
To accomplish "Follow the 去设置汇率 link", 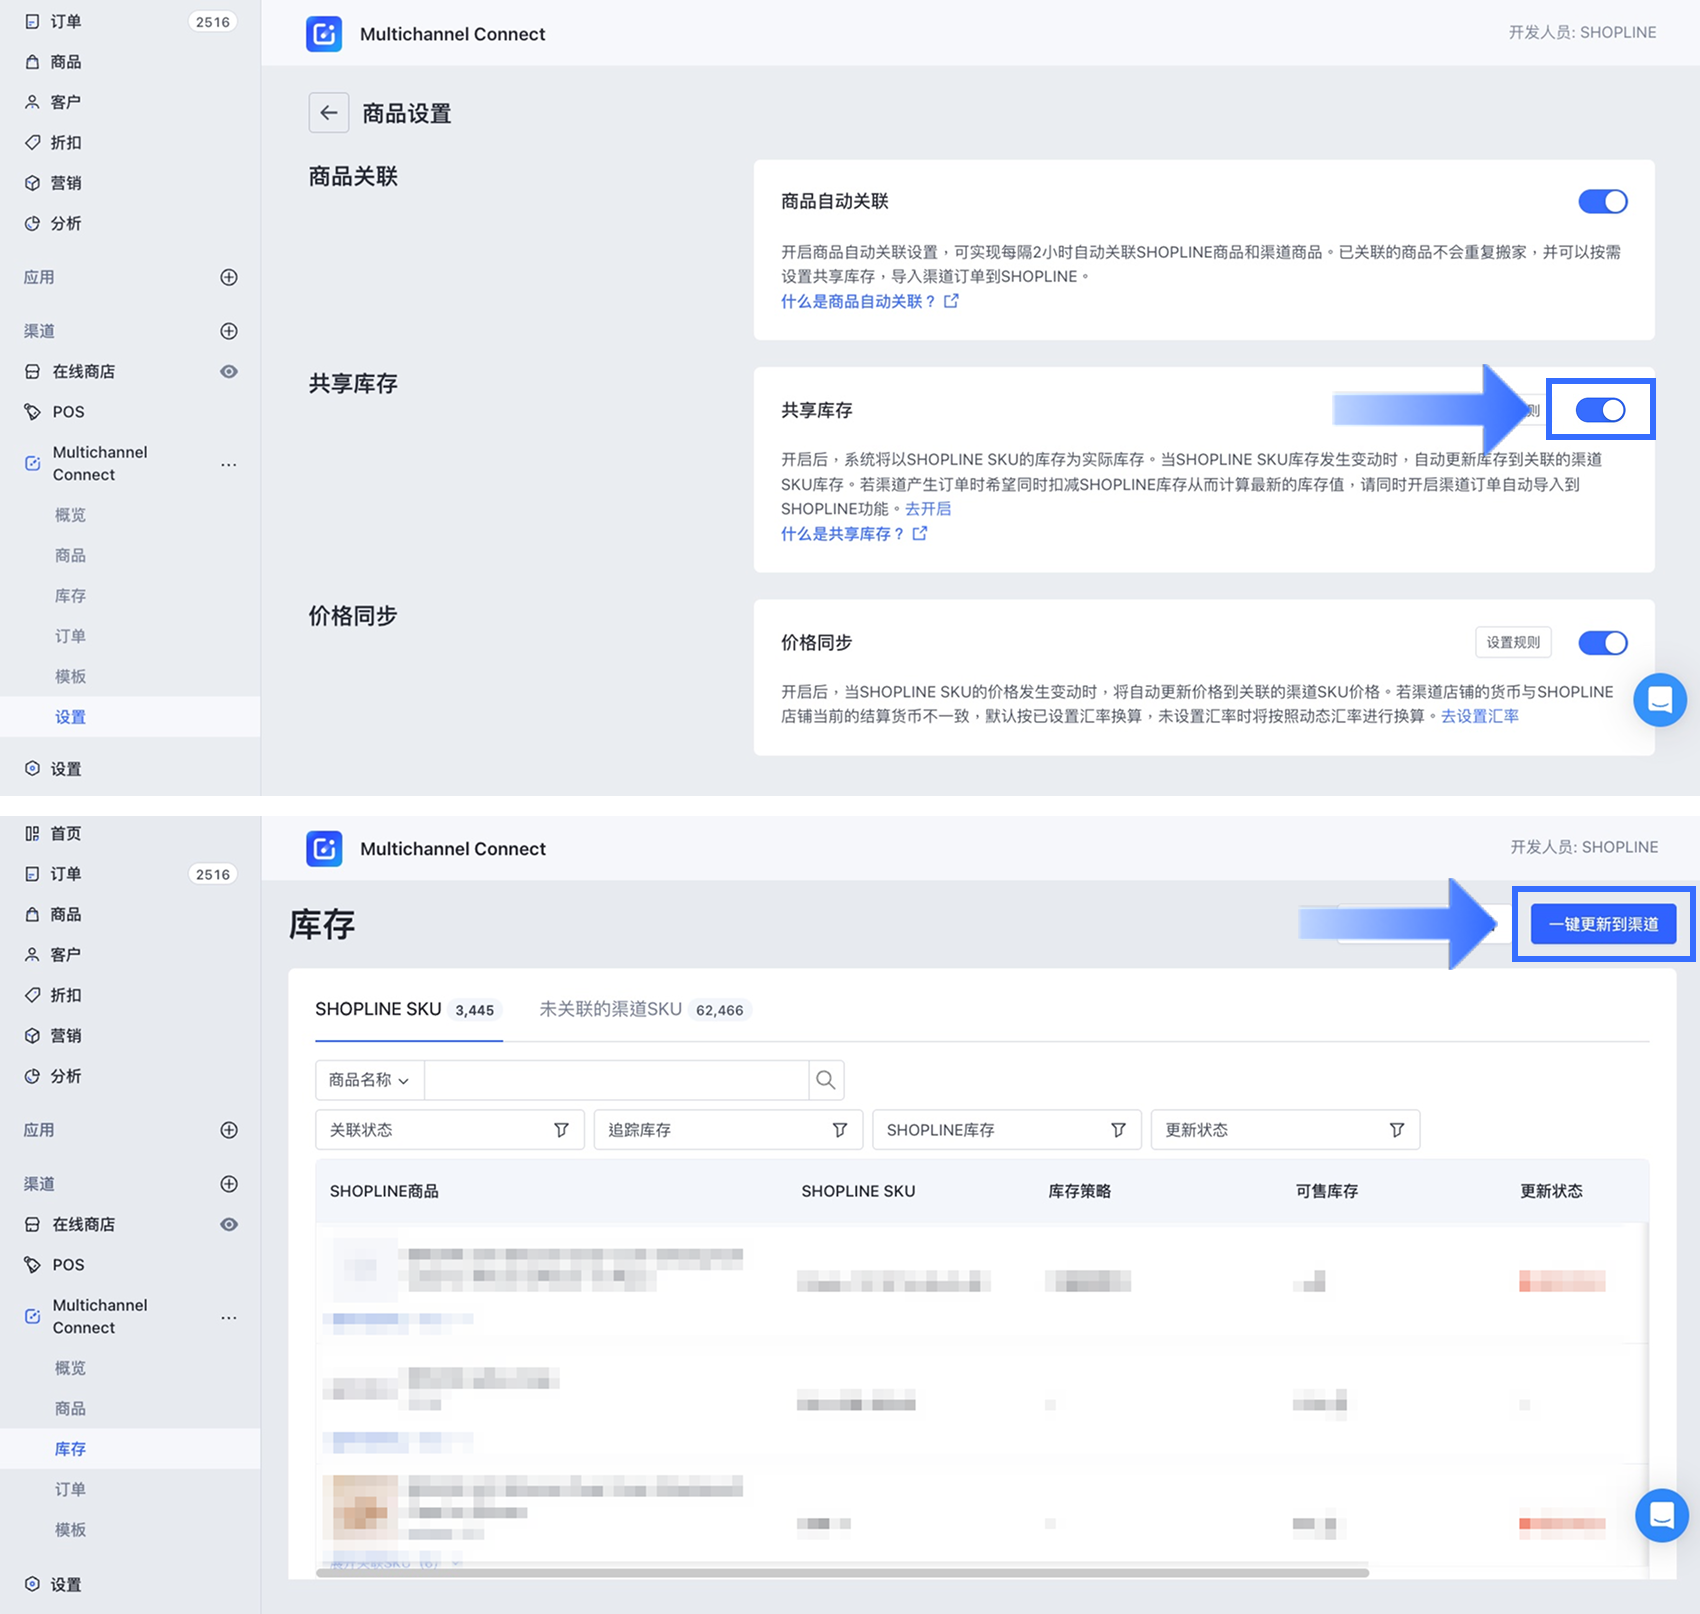I will 1480,716.
